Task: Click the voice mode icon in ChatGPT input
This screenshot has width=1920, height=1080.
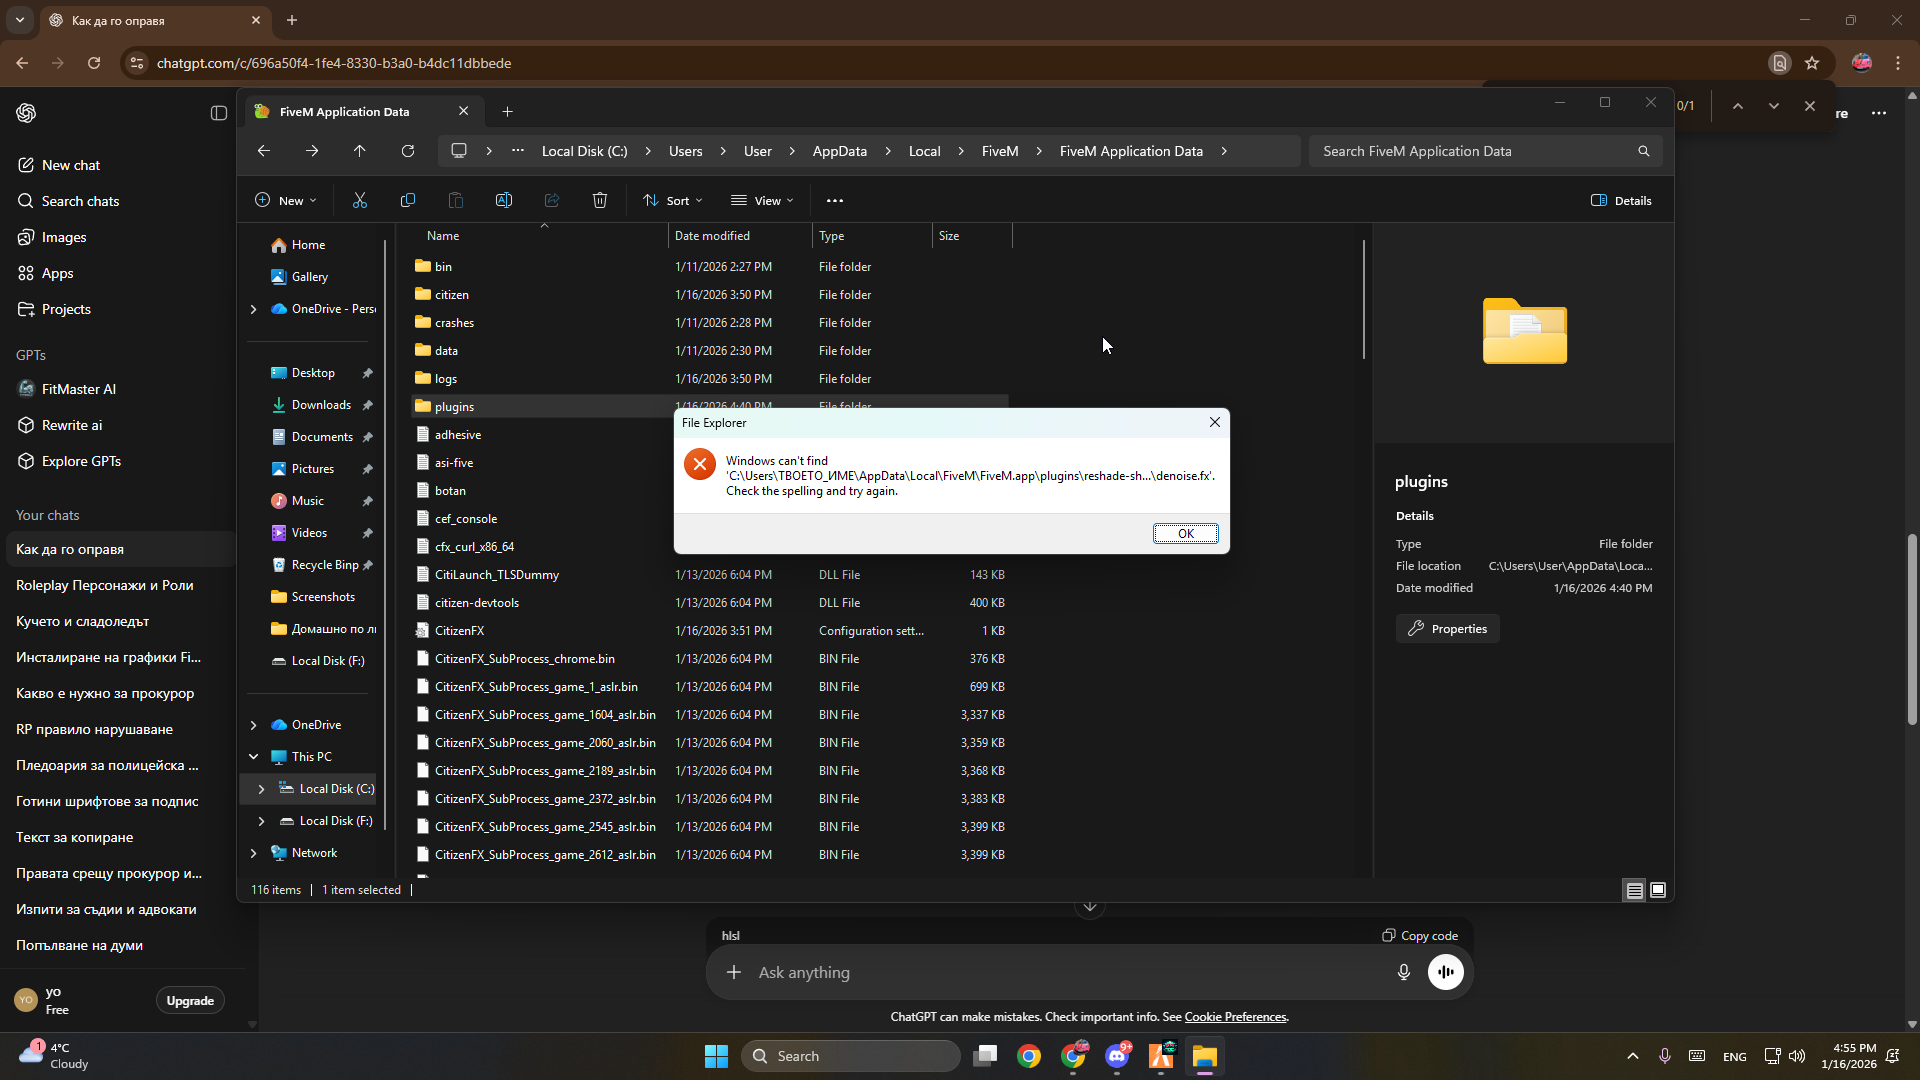Action: tap(1446, 972)
